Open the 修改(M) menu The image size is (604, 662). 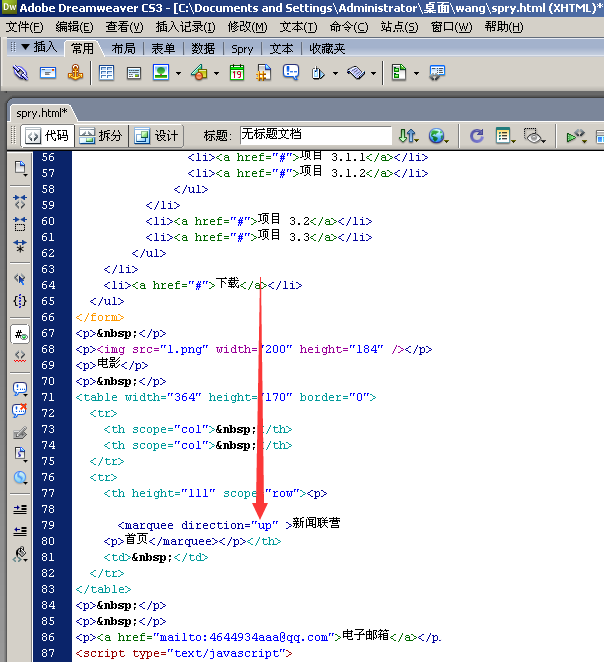(247, 27)
